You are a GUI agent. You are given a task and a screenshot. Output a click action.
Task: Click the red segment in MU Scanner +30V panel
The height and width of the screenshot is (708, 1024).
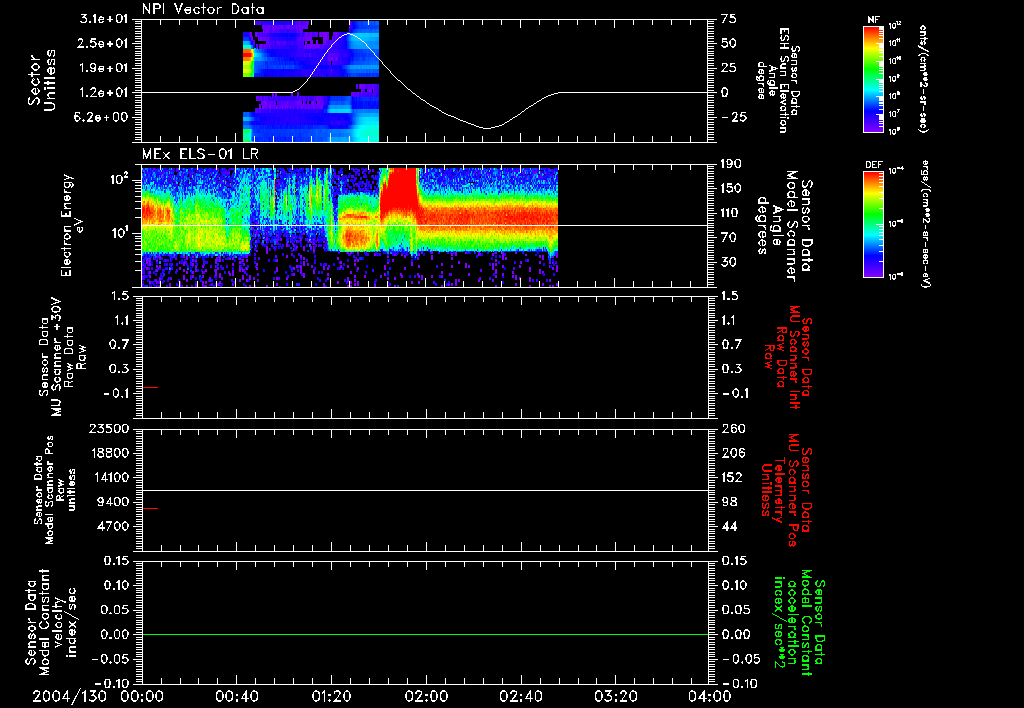pyautogui.click(x=150, y=387)
